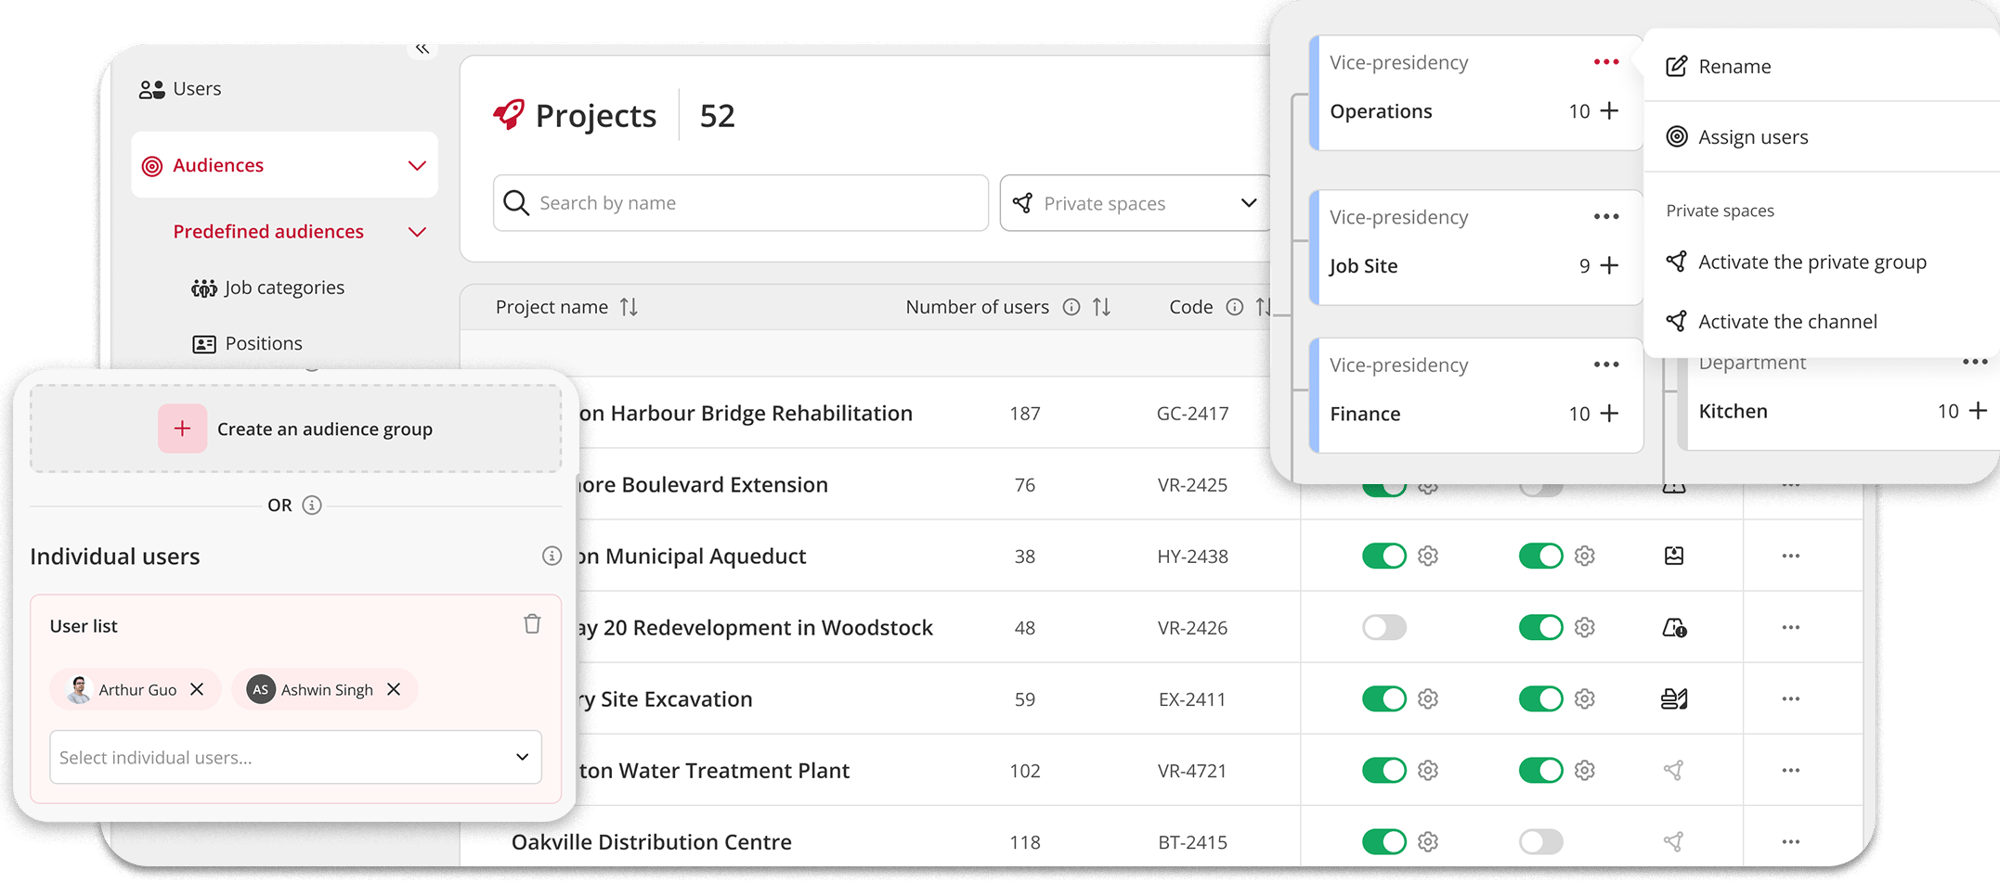Click the Create an audience group button

click(296, 429)
